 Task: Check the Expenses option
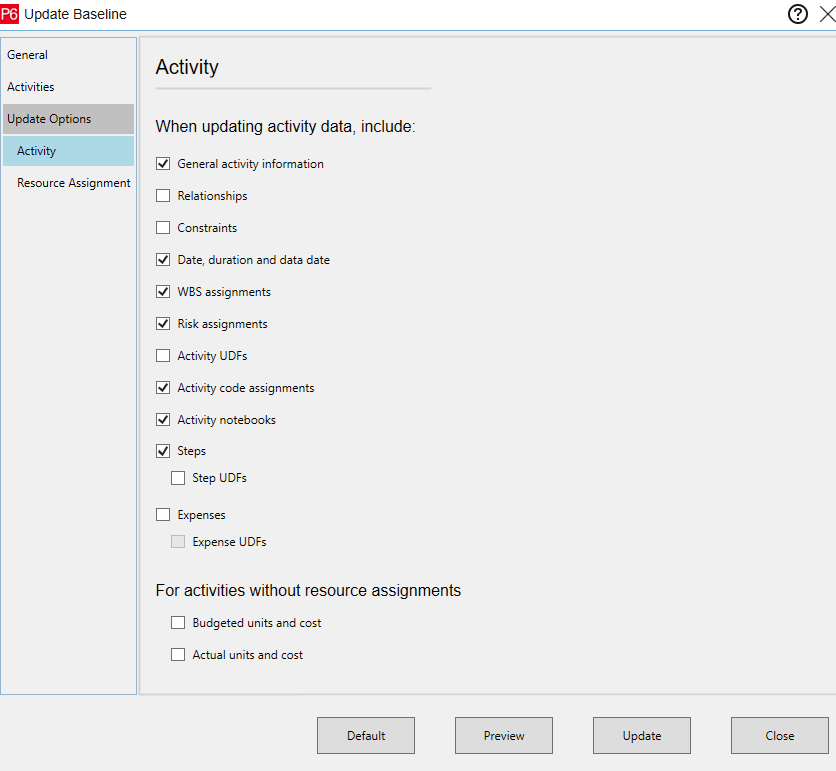(163, 514)
